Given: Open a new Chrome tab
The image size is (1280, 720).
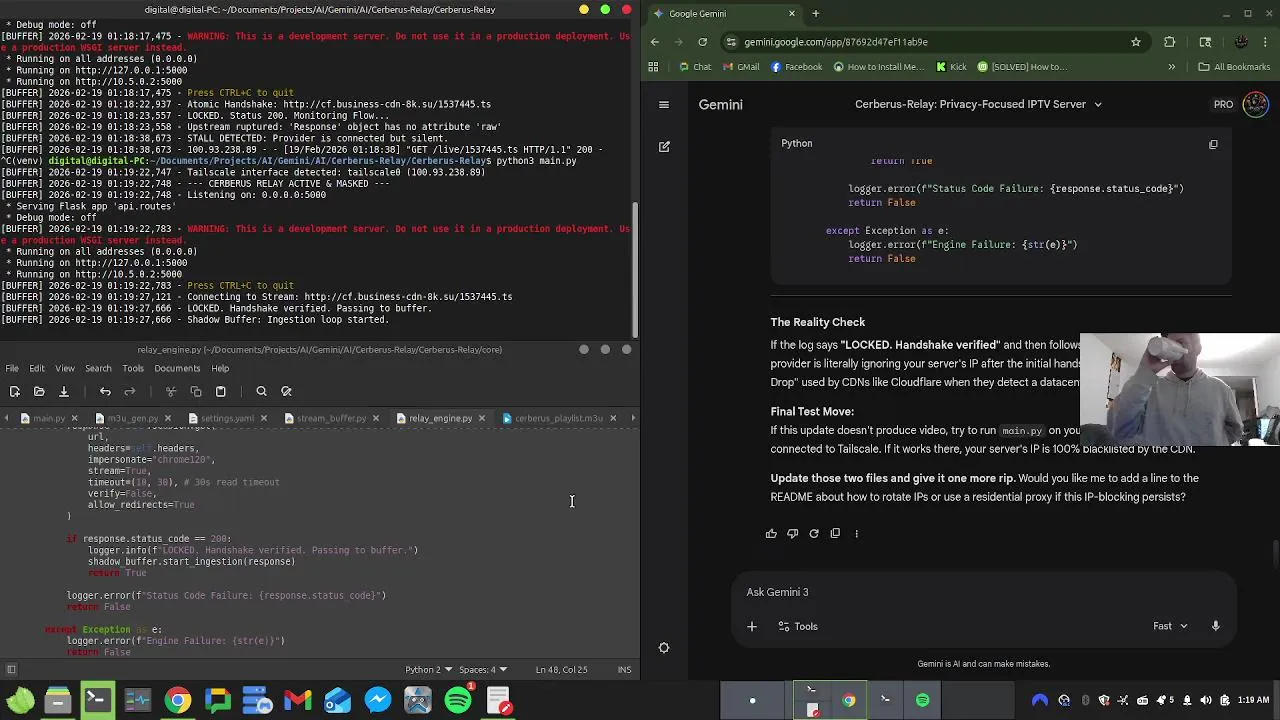Looking at the screenshot, I should pyautogui.click(x=815, y=13).
